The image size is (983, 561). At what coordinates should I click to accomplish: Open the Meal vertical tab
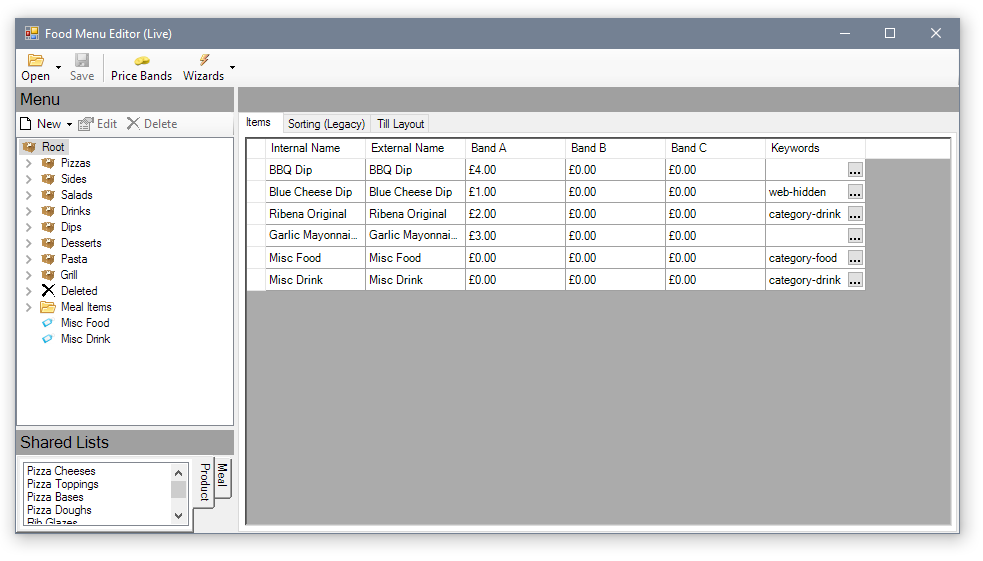[x=222, y=476]
